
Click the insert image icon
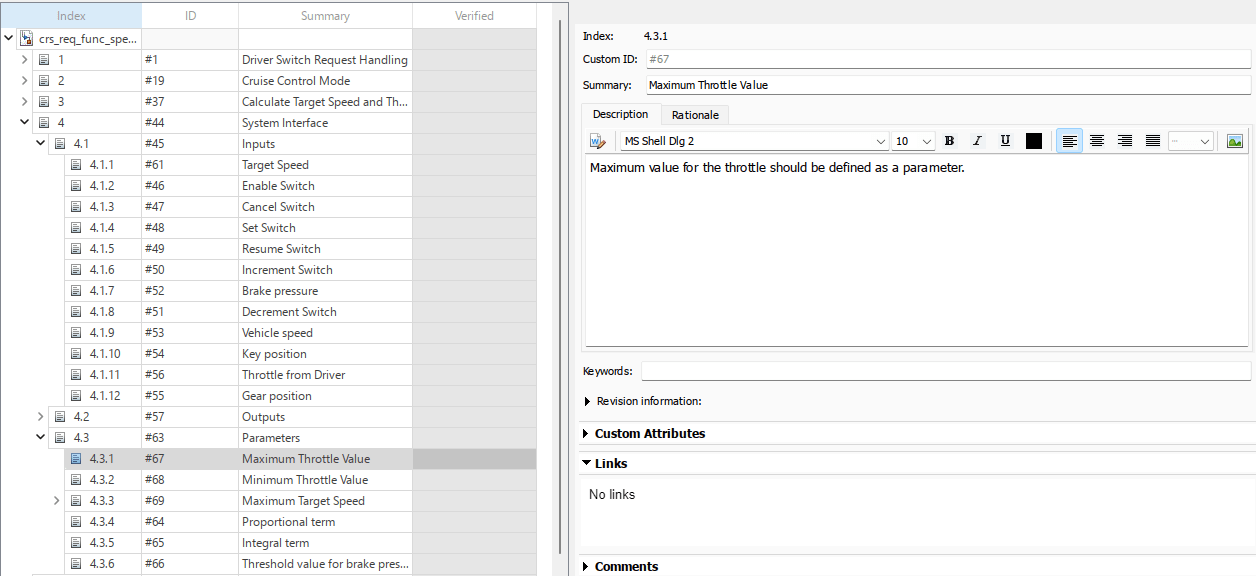[x=1235, y=141]
